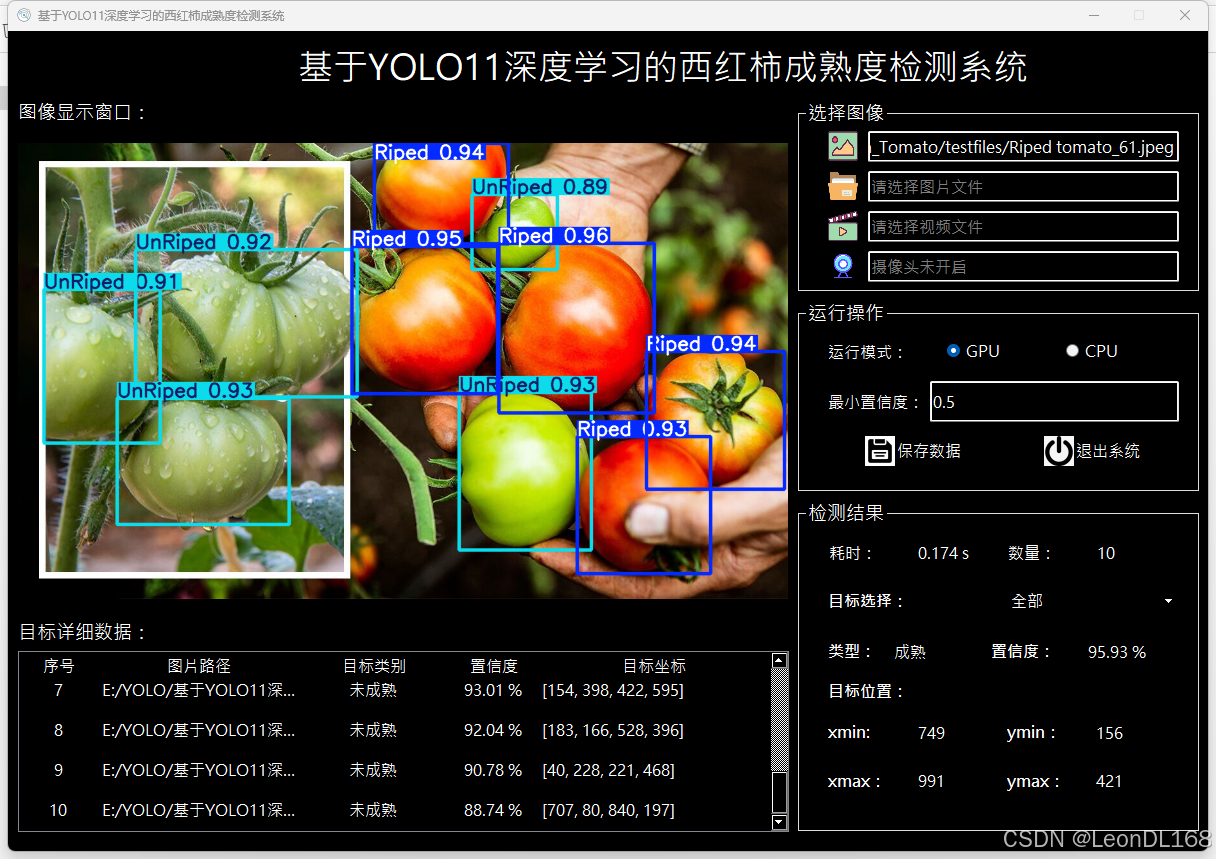Click the scroll-down arrow on the results table

(x=779, y=823)
